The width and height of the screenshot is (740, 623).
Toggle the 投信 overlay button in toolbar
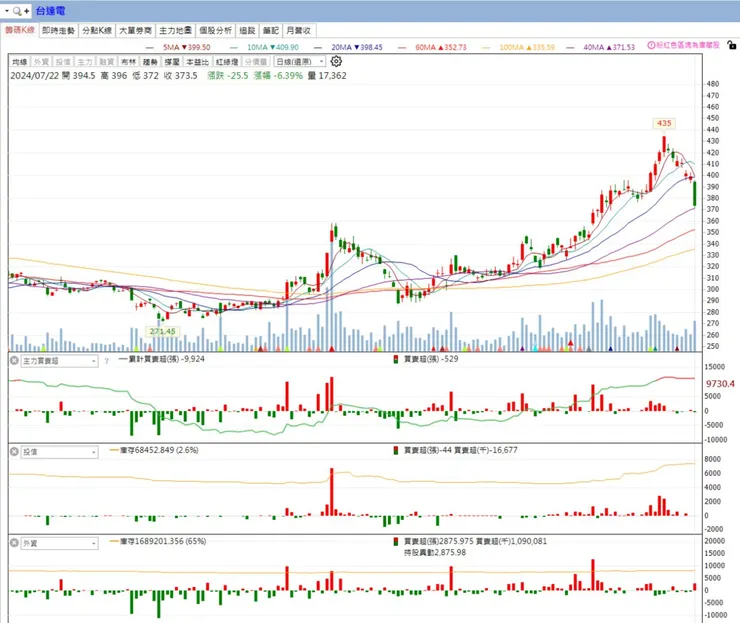point(63,62)
